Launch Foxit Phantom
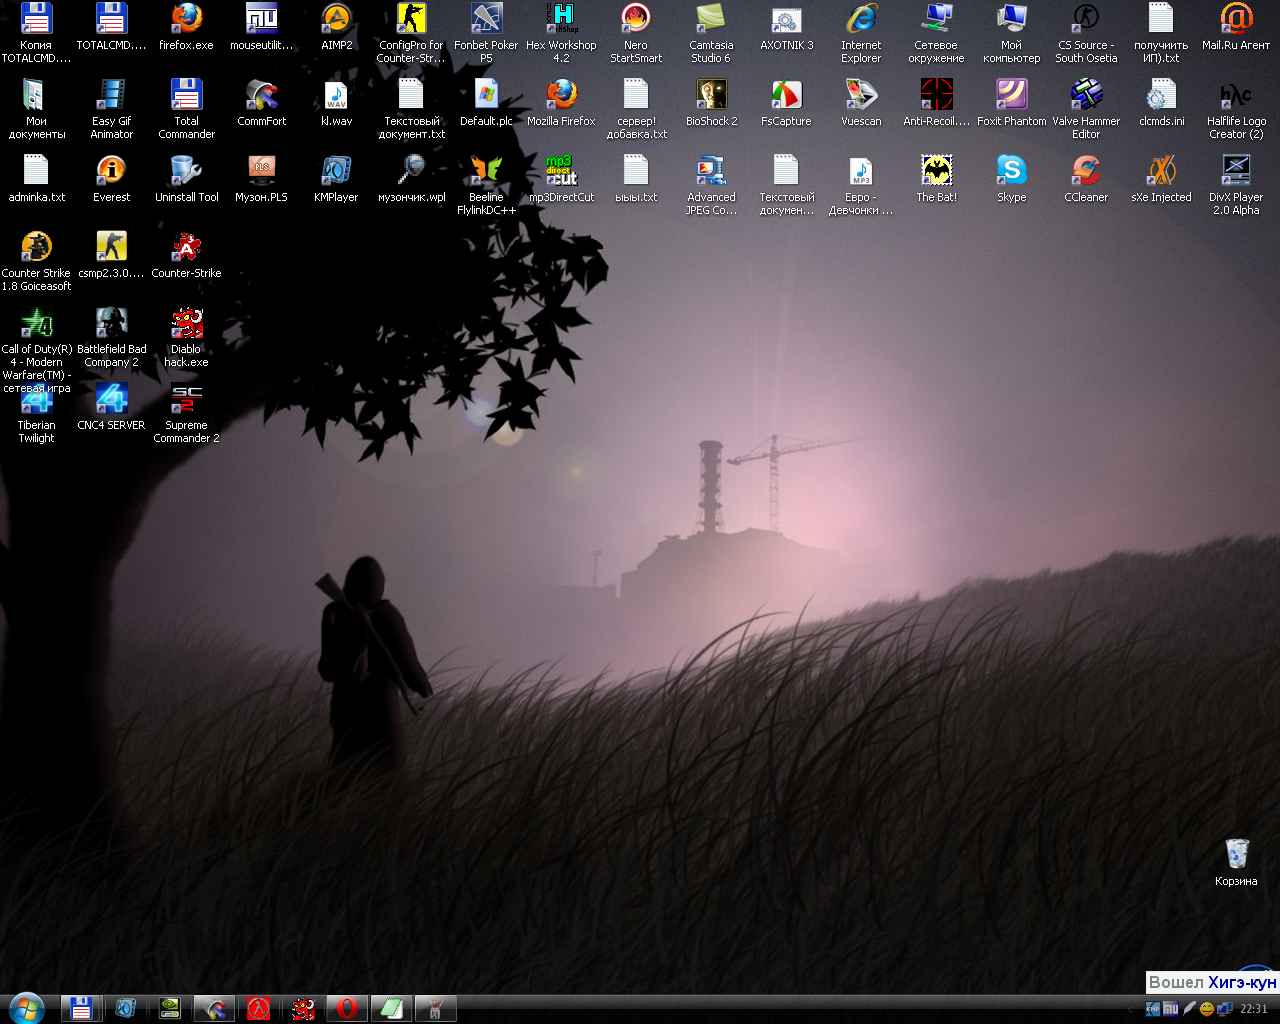This screenshot has width=1280, height=1024. coord(1011,103)
